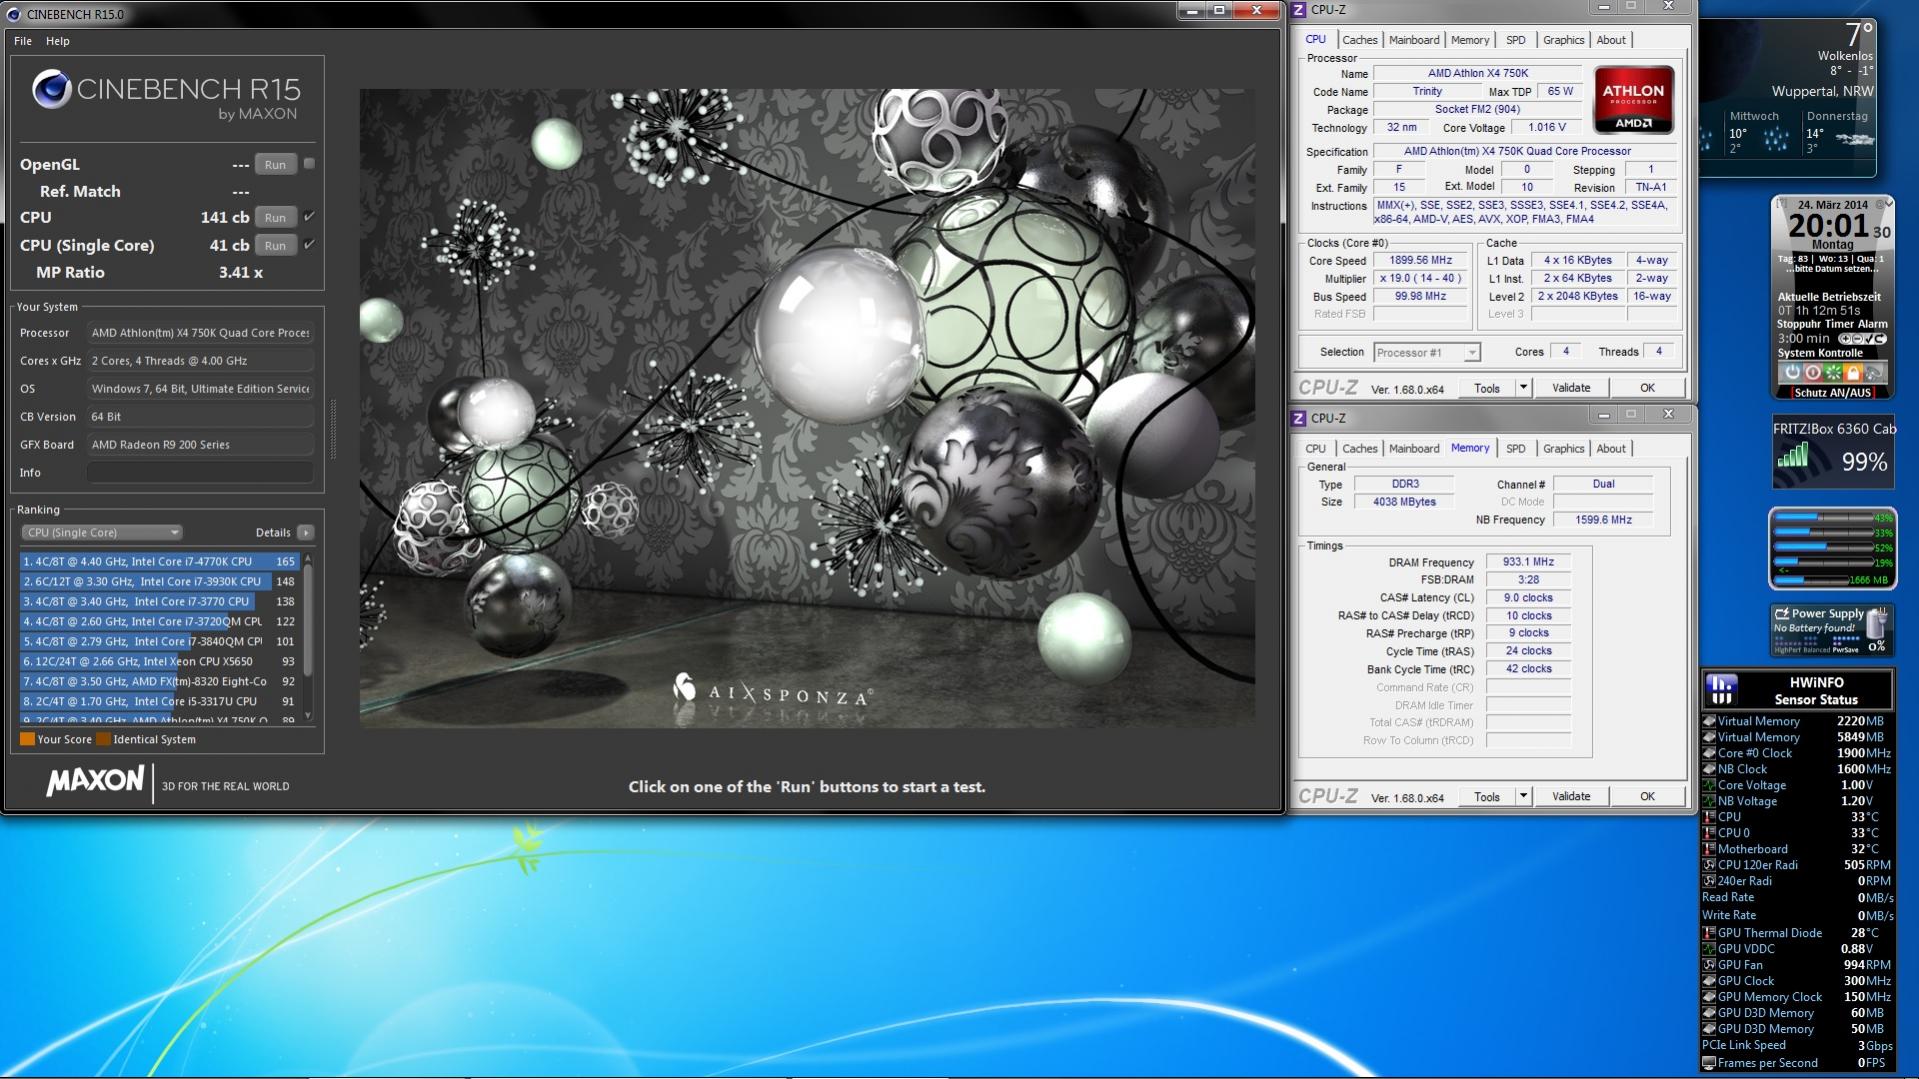Viewport: 1919px width, 1079px height.
Task: Open the ranking type dropdown CPU (Single Core)
Action: point(101,533)
